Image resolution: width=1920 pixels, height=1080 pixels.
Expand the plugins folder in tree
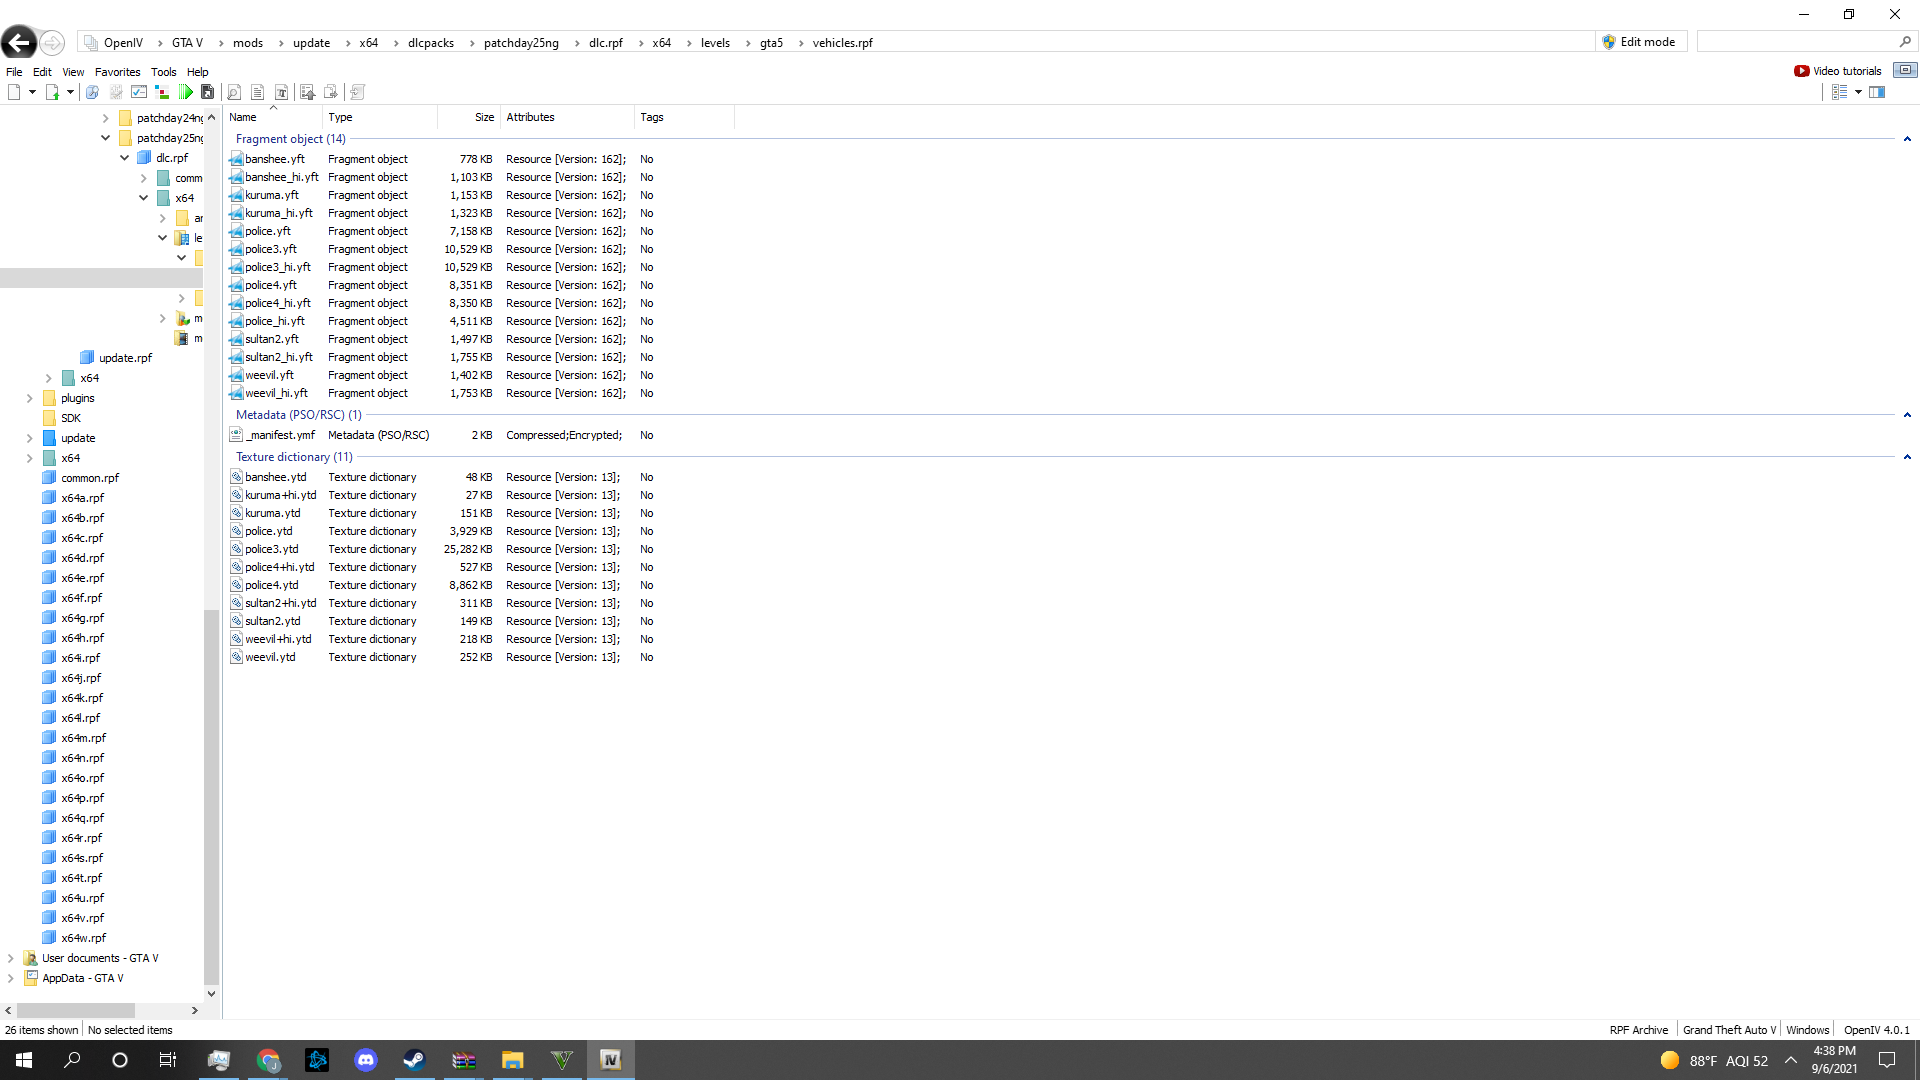coord(30,398)
